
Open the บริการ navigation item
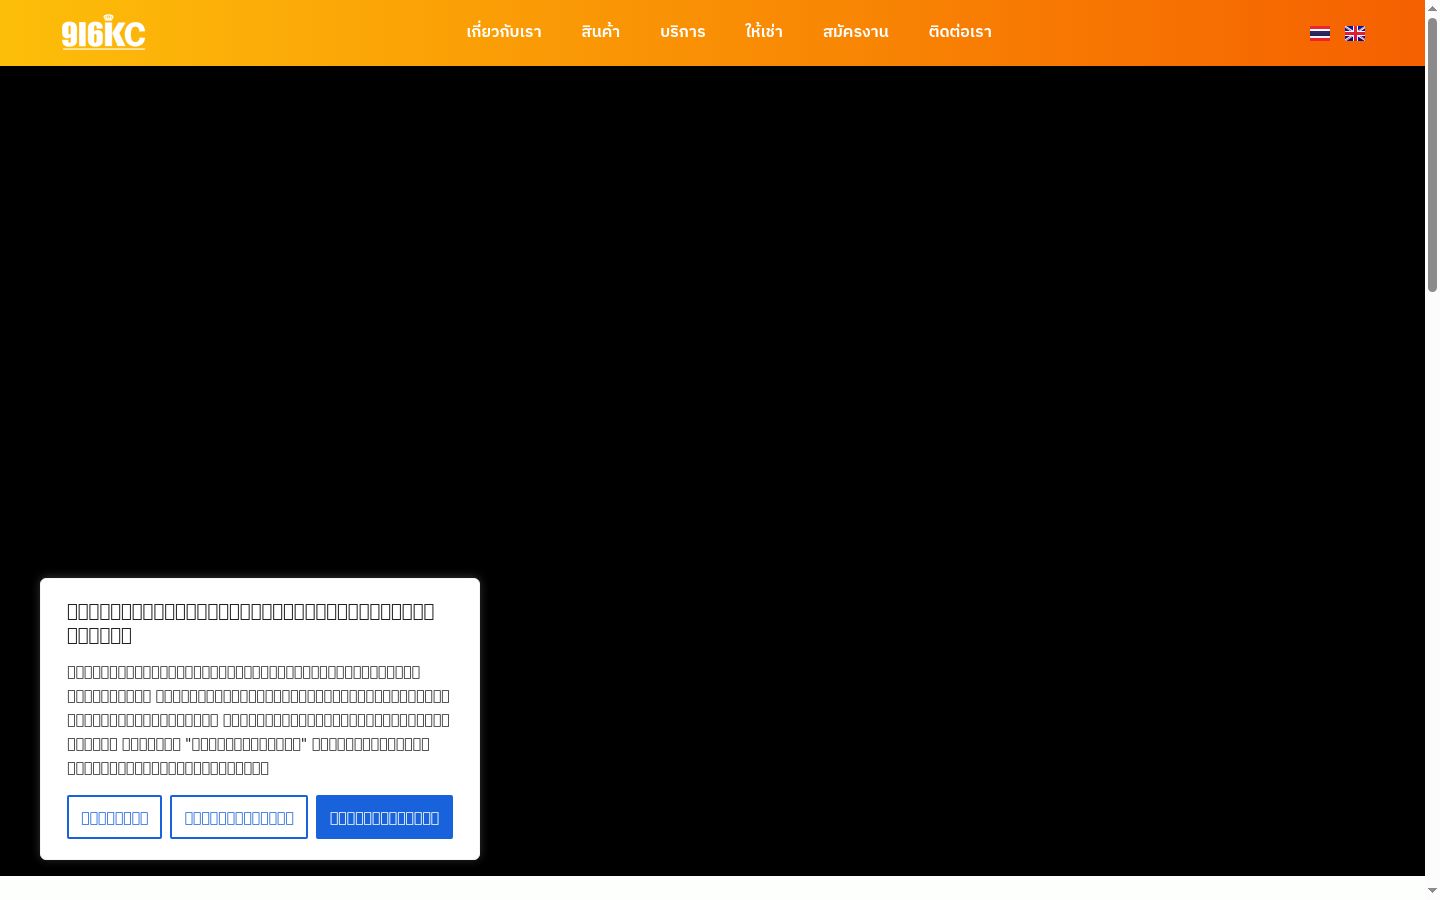[x=683, y=32]
